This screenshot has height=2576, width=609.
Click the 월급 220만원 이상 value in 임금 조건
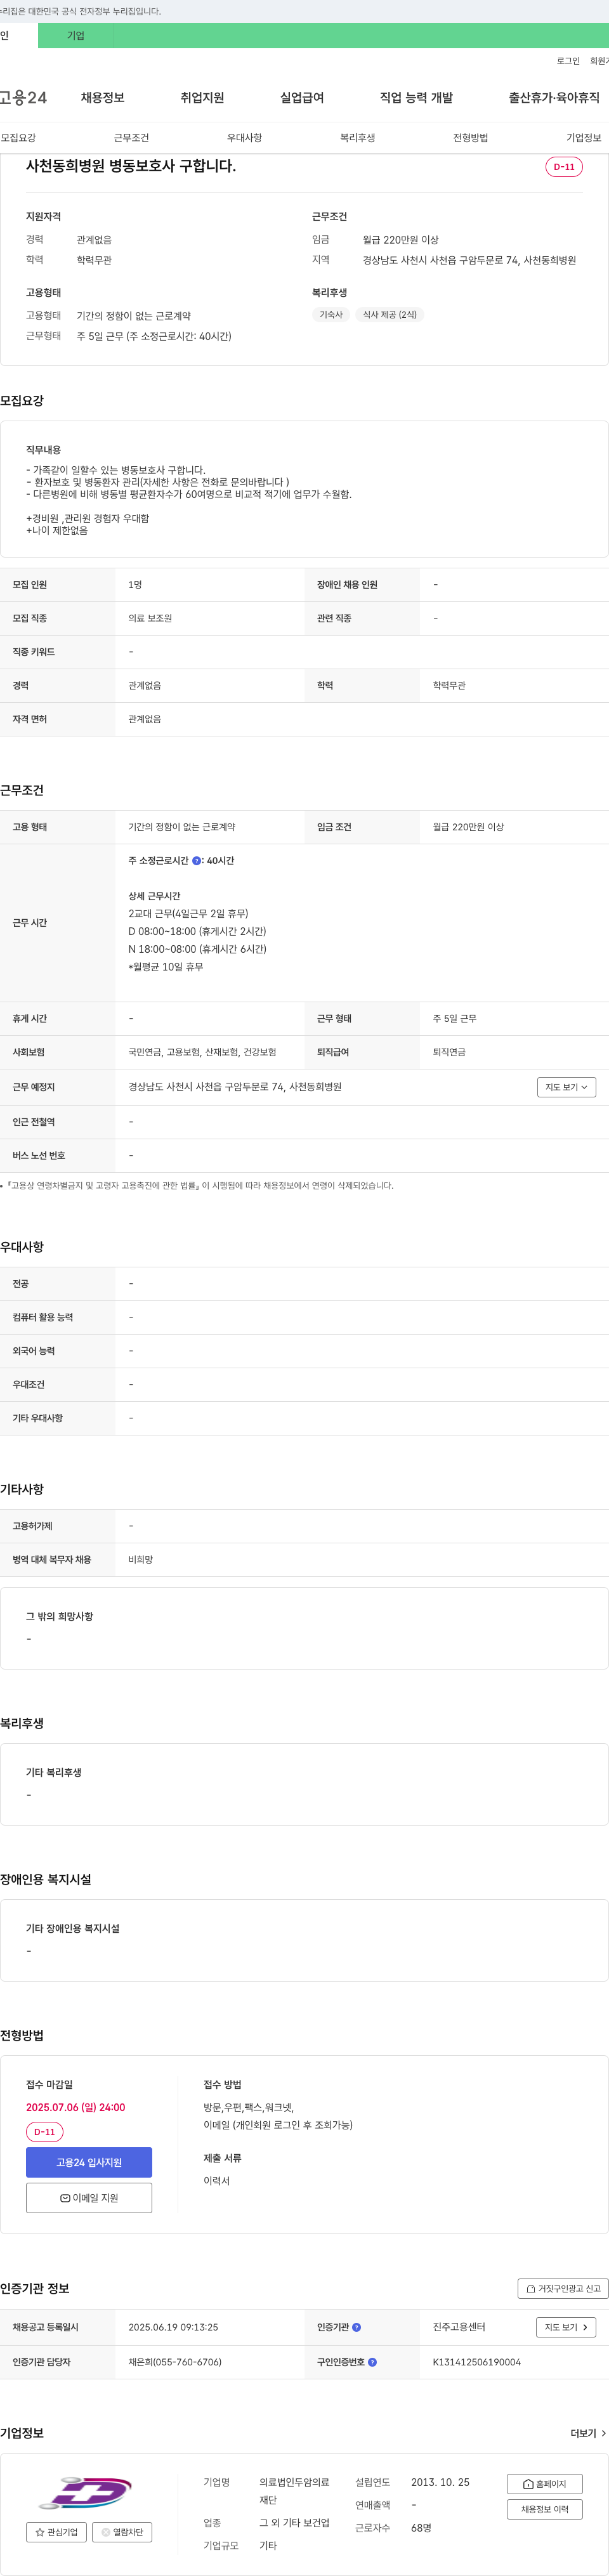point(468,827)
